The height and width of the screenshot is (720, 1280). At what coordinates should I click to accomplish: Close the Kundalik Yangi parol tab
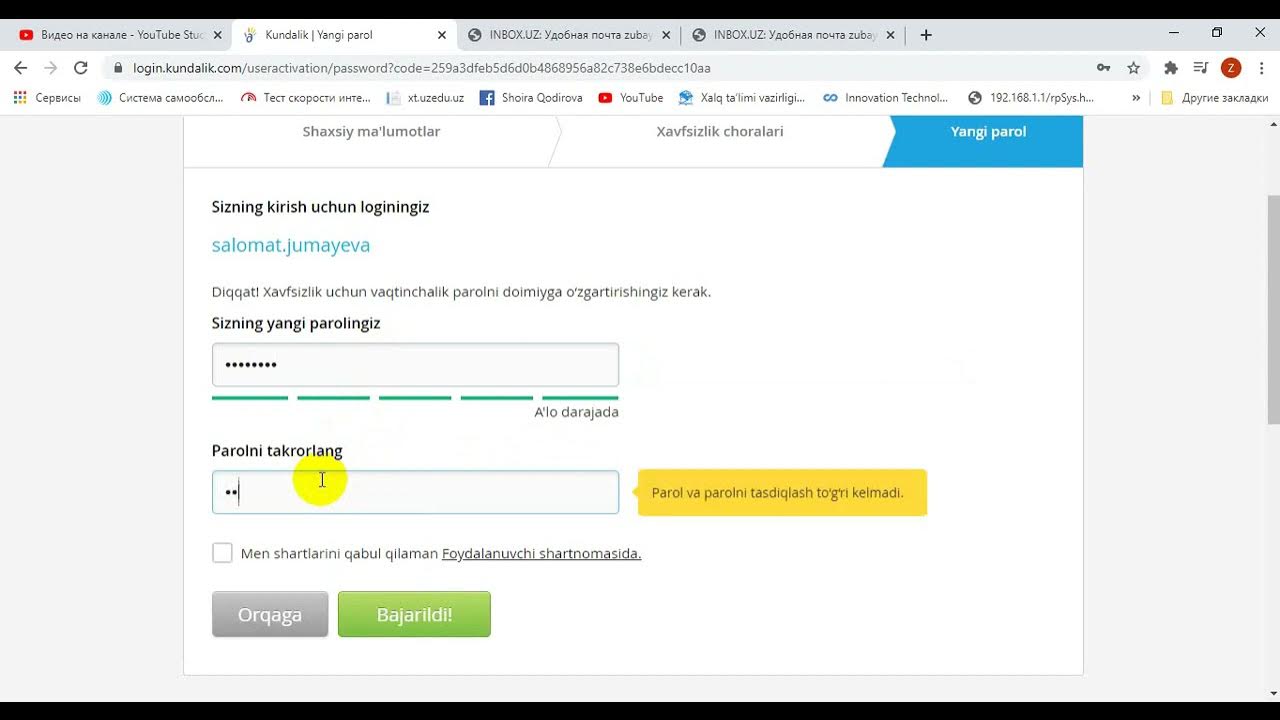pos(442,35)
